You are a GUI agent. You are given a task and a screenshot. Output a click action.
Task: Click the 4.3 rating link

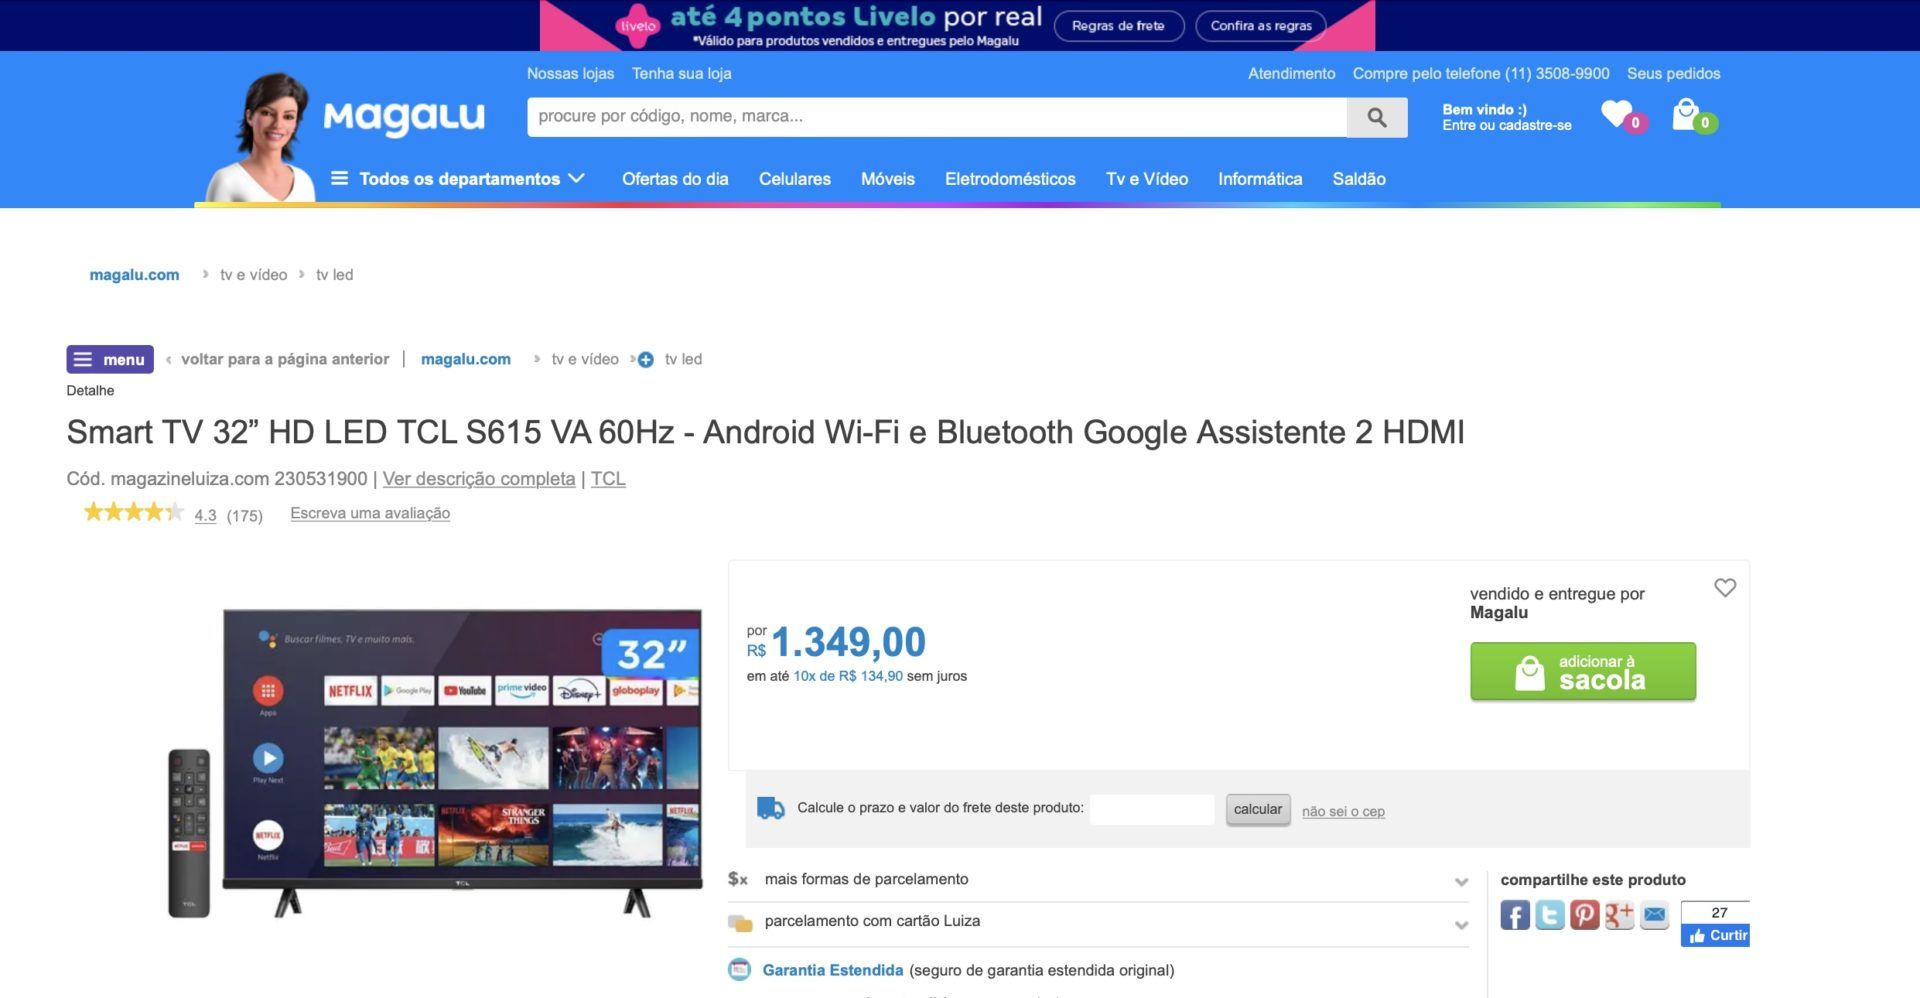pos(206,515)
